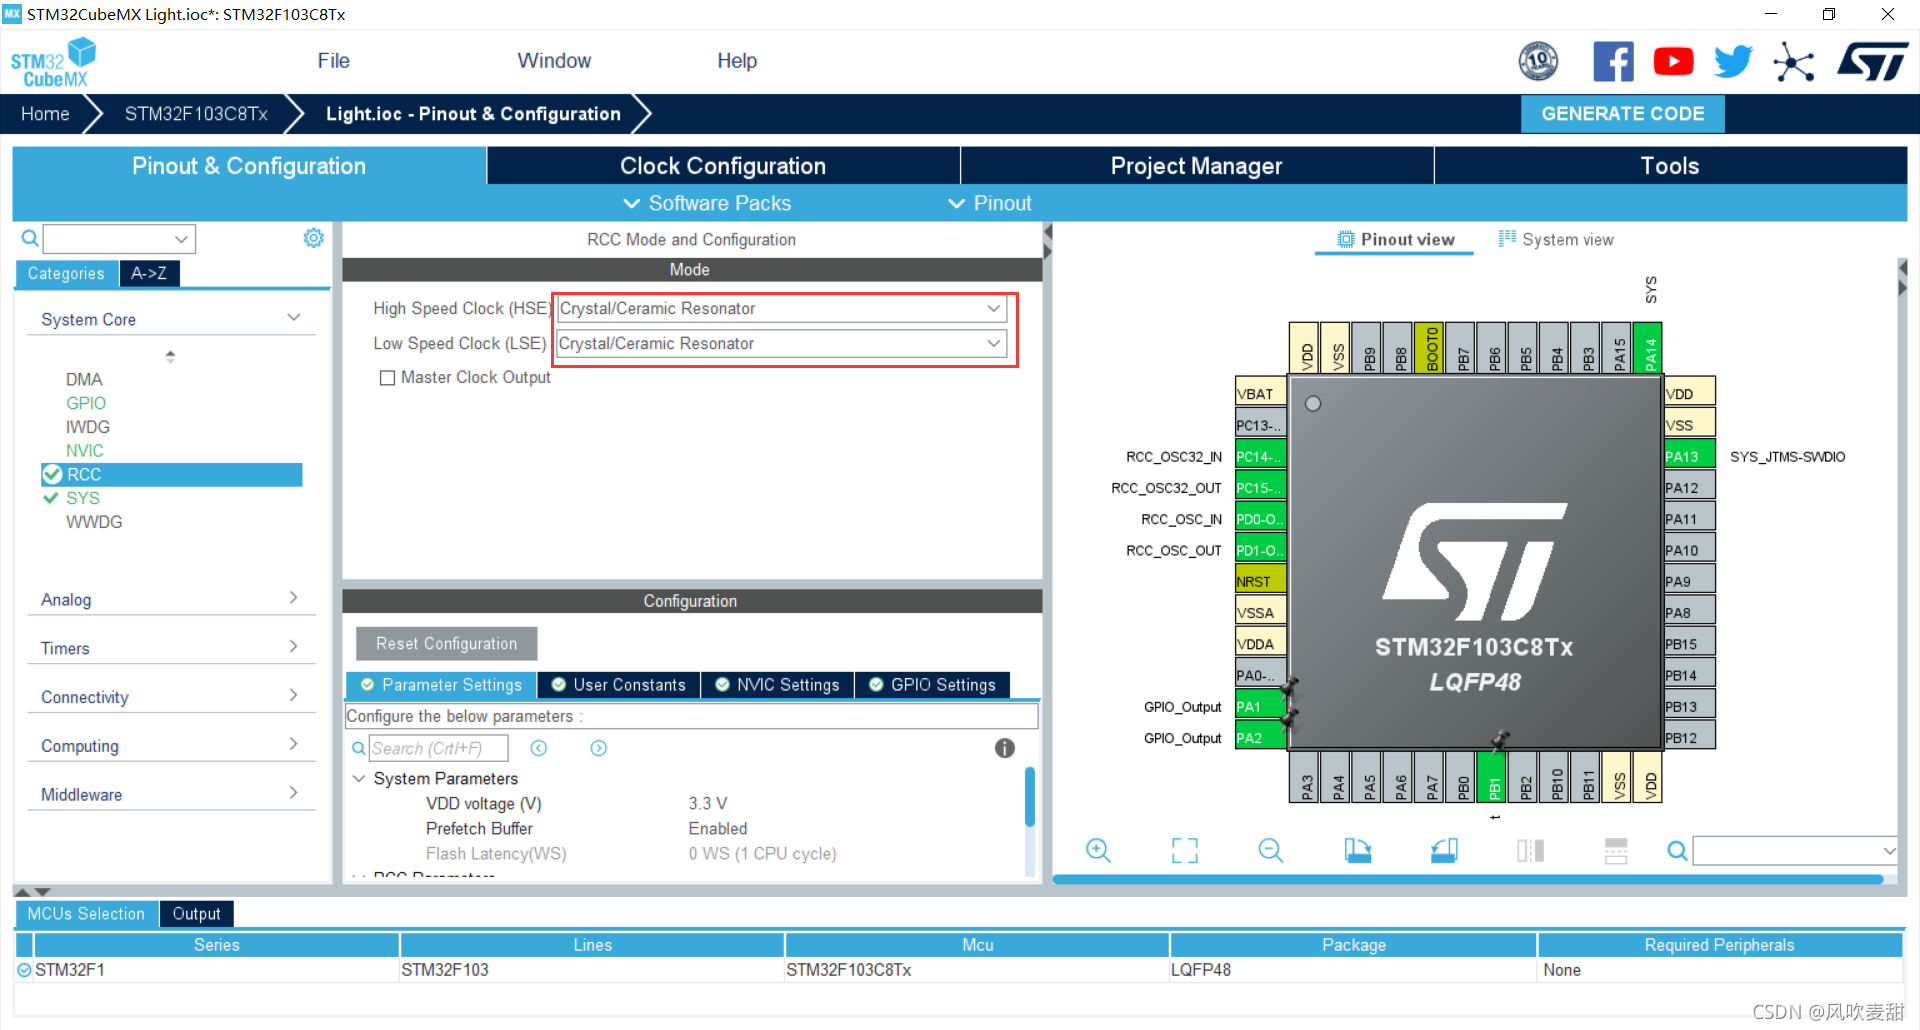The width and height of the screenshot is (1920, 1030).
Task: Click the ST community network icon
Action: click(1793, 62)
